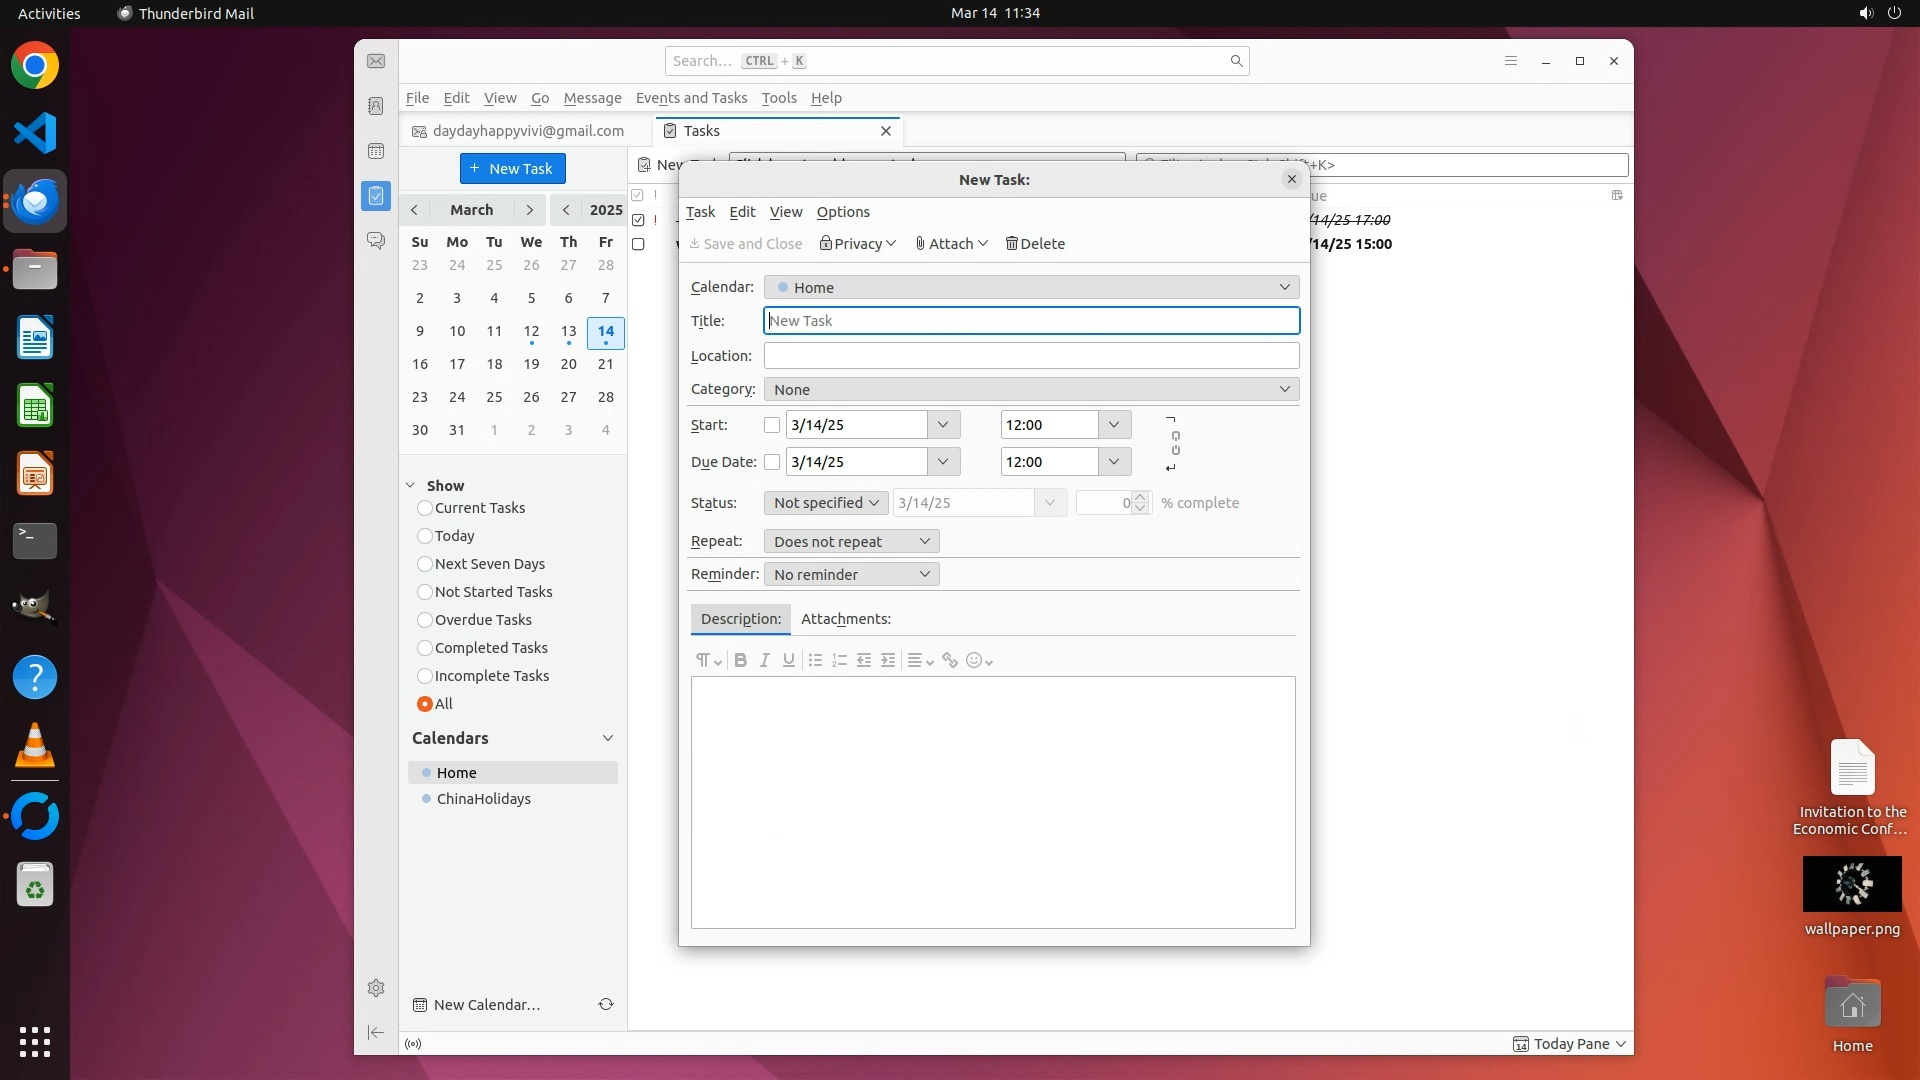
Task: Enable the Start date checkbox
Action: [772, 425]
